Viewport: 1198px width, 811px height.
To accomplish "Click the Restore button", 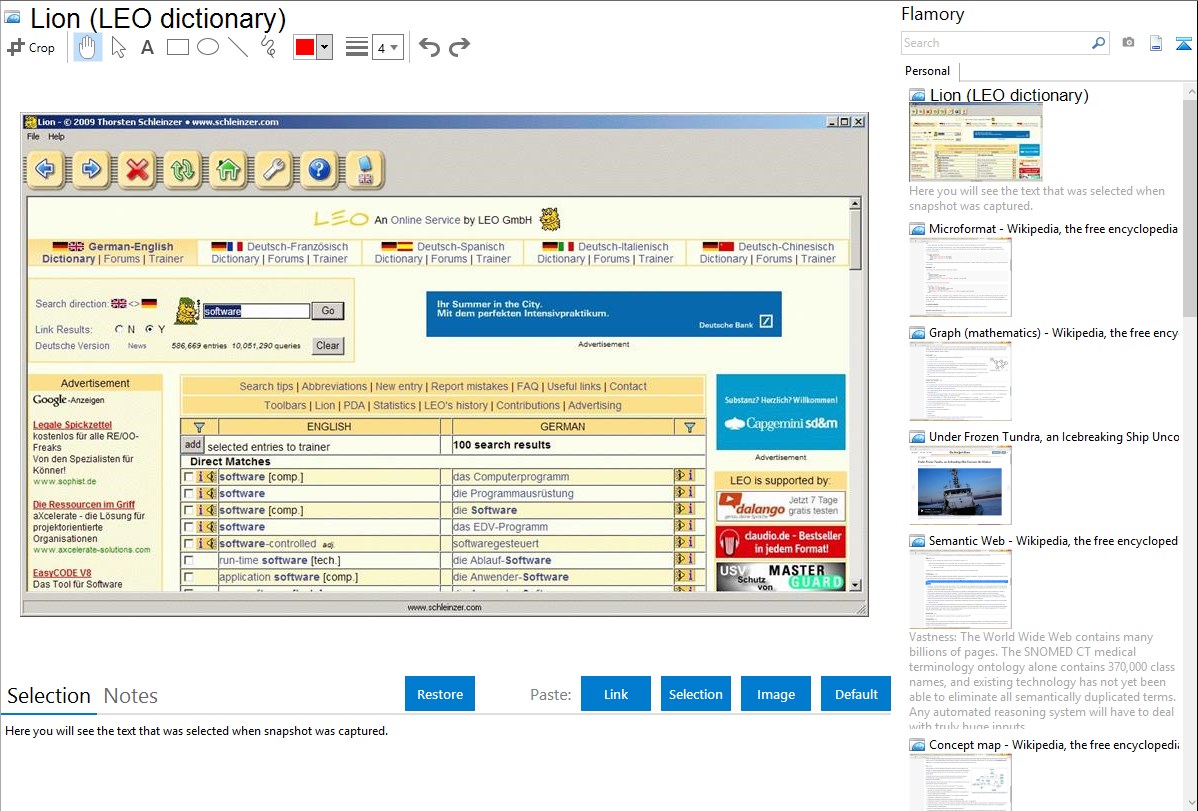I will point(440,694).
